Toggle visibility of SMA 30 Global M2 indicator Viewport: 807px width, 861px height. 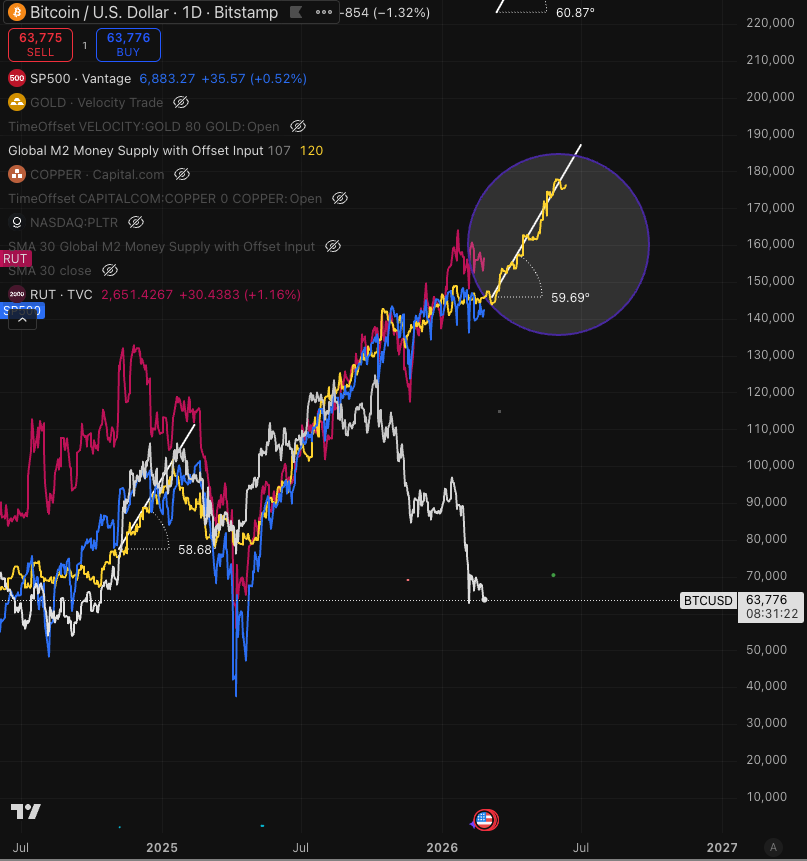tap(333, 247)
